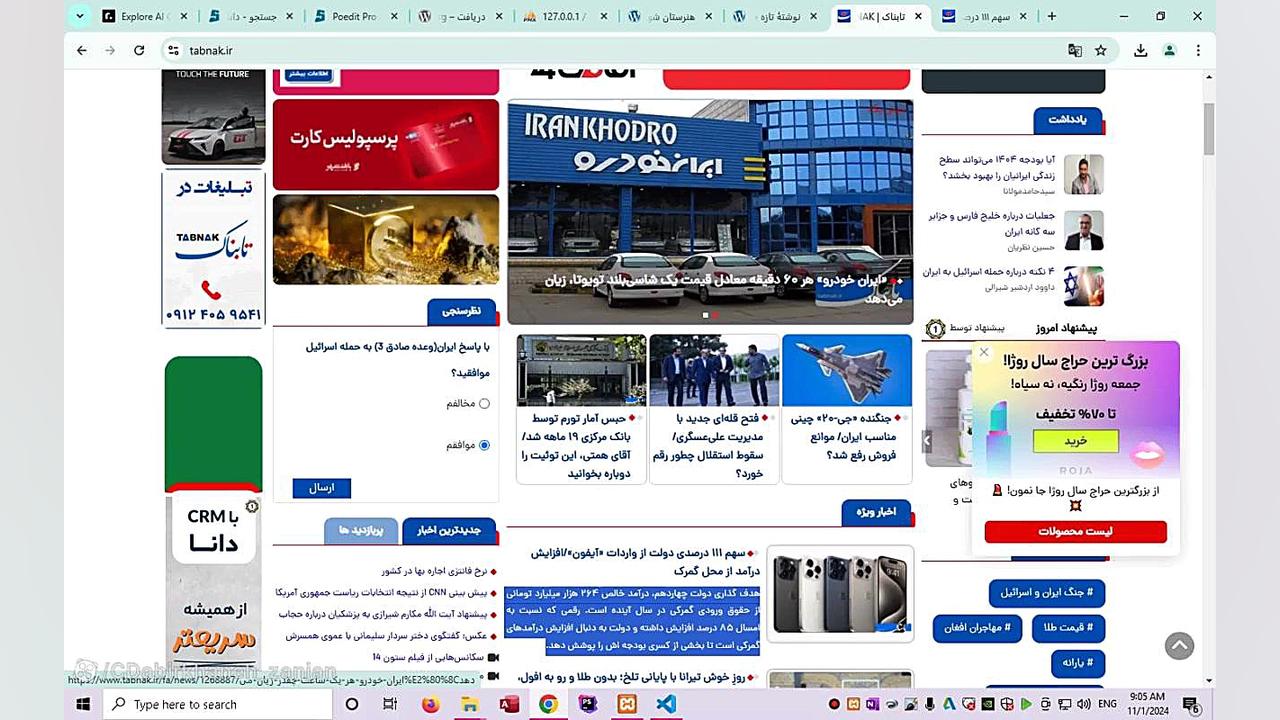The width and height of the screenshot is (1280, 720).
Task: Close the ROJA sale popup ad
Action: point(984,352)
